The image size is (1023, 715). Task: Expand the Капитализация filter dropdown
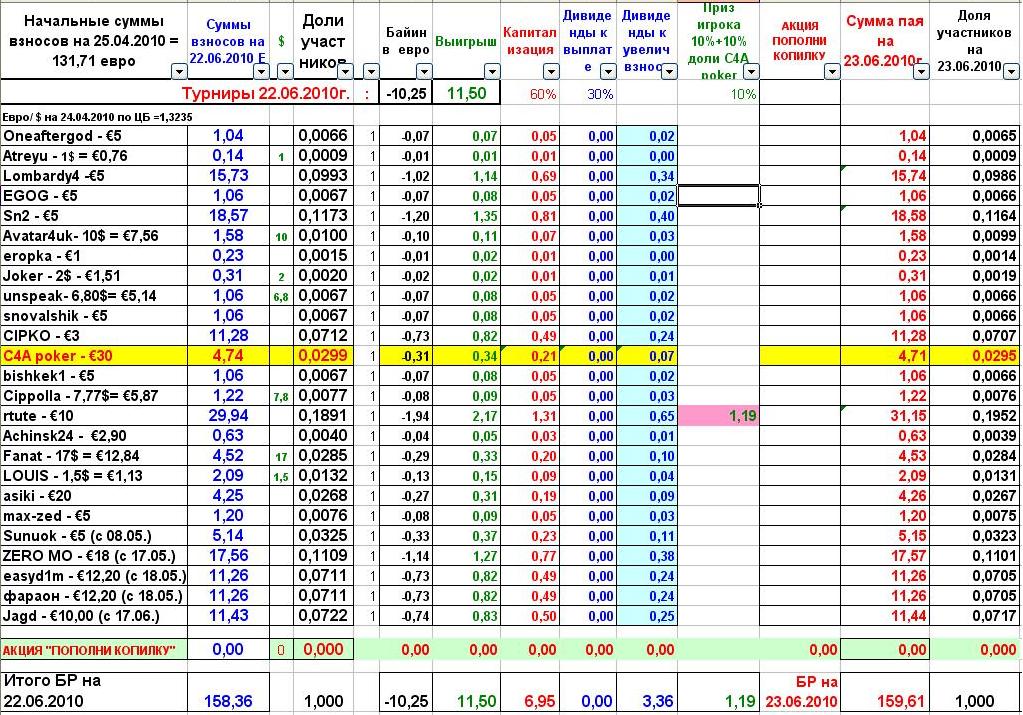point(551,70)
